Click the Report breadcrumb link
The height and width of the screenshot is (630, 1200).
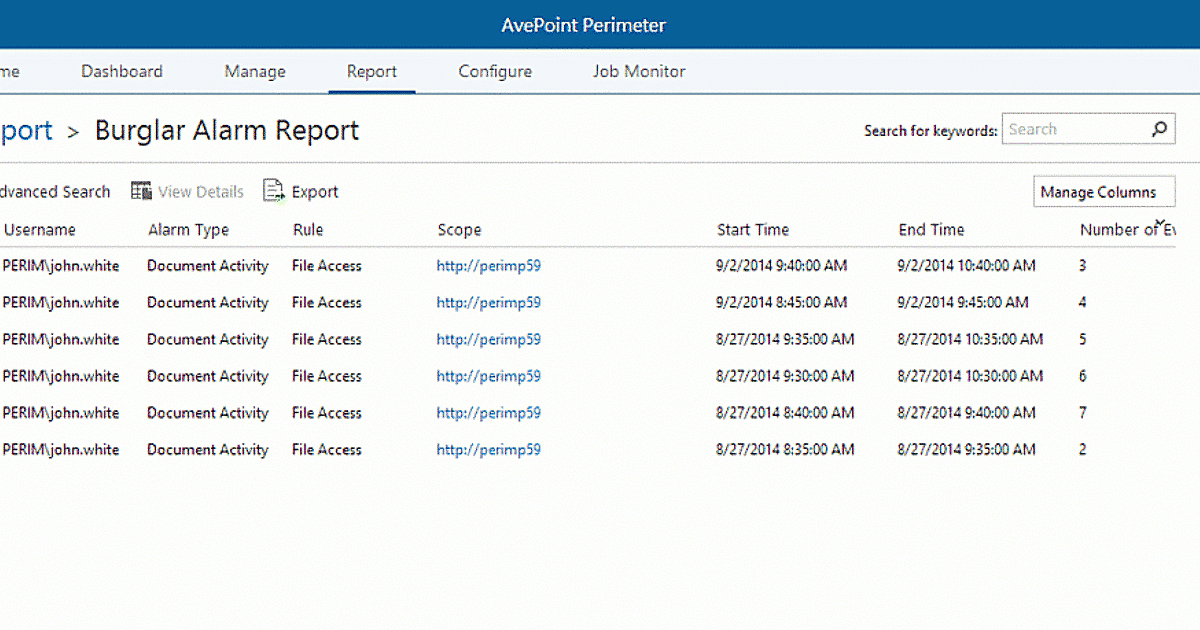click(27, 130)
